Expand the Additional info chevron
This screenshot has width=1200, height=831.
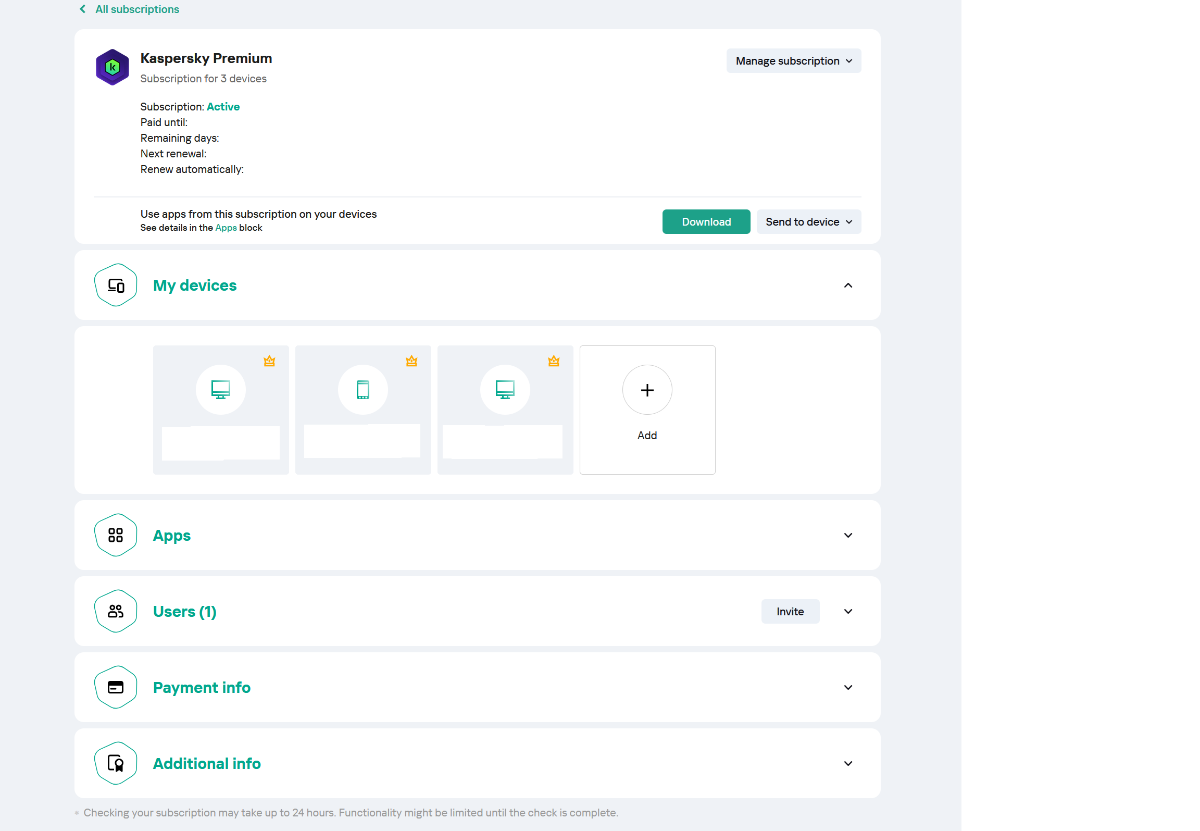(x=848, y=763)
